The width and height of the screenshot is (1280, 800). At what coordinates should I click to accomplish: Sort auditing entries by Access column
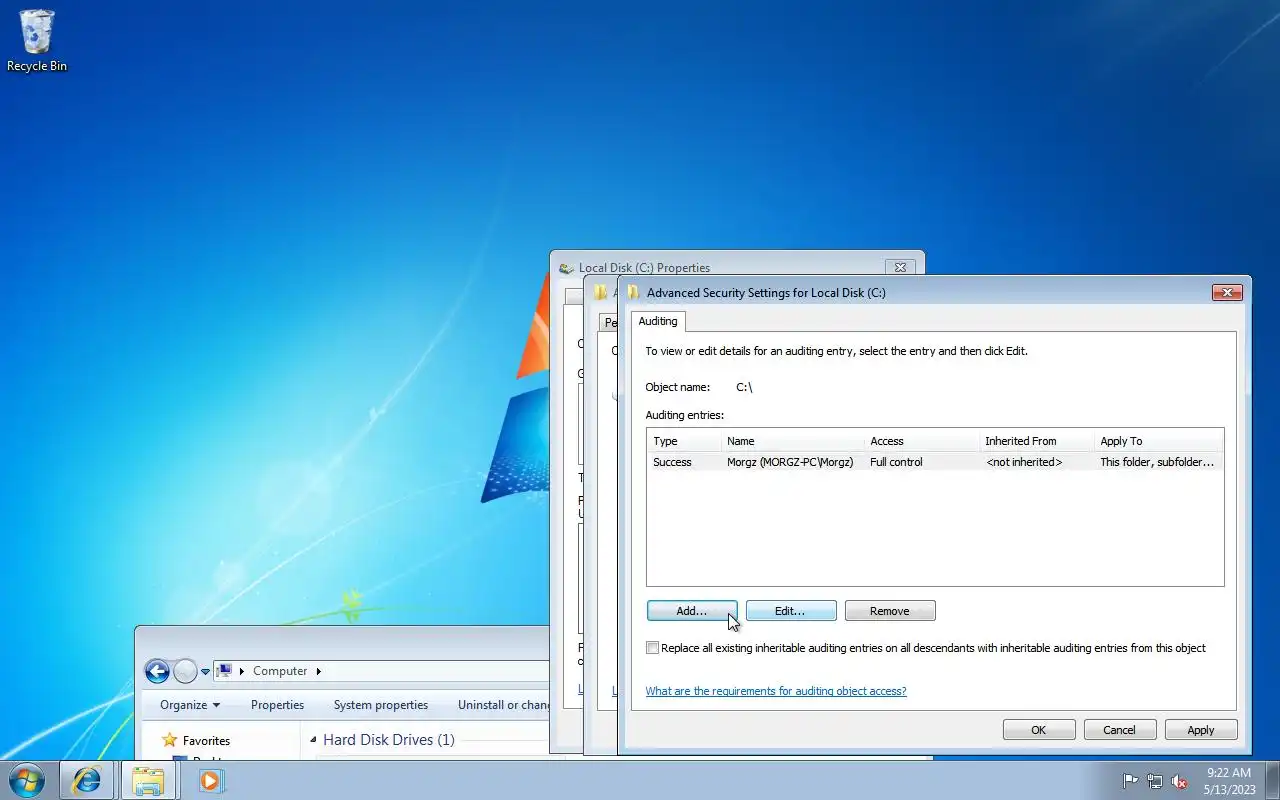point(922,441)
